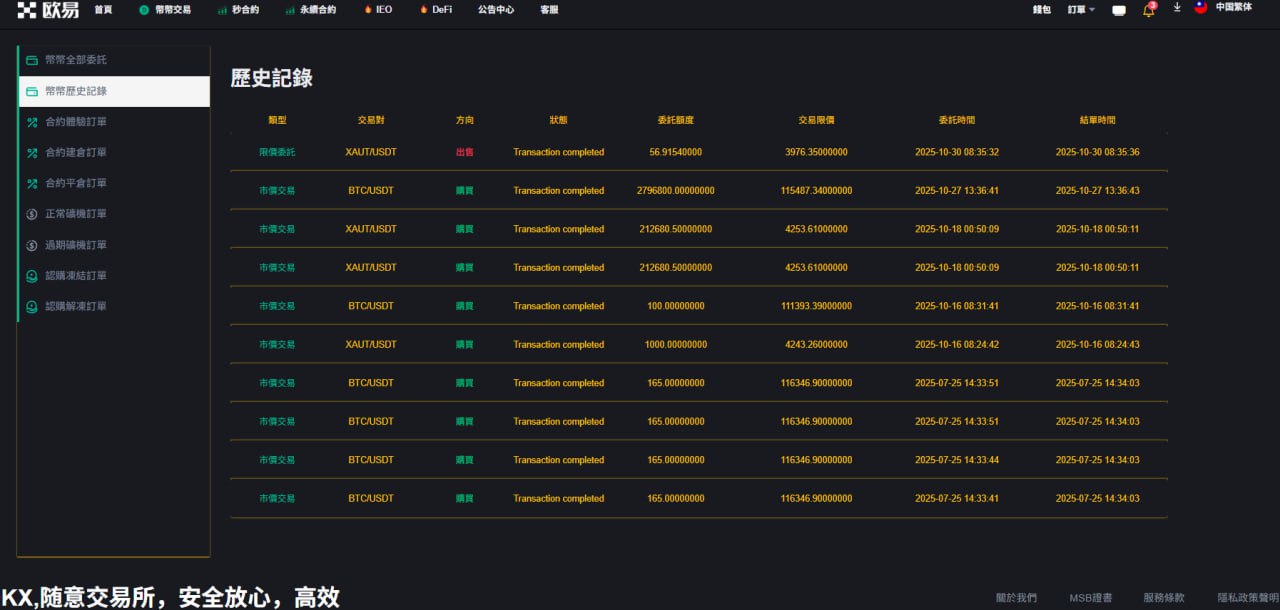The image size is (1280, 610).
Task: Open the 公告中心 announcements page
Action: click(496, 9)
